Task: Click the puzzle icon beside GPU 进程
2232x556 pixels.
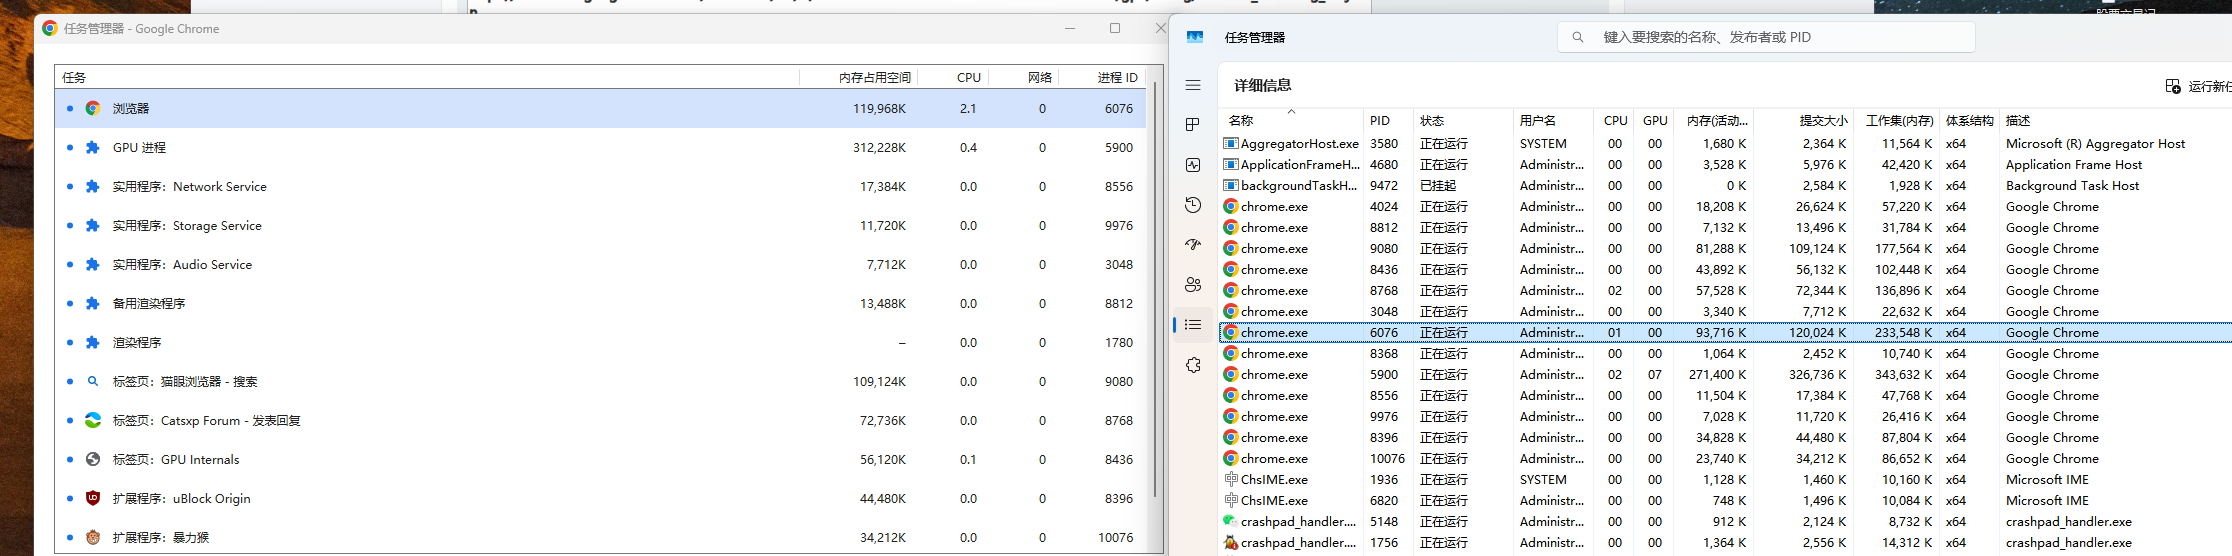Action: point(93,147)
